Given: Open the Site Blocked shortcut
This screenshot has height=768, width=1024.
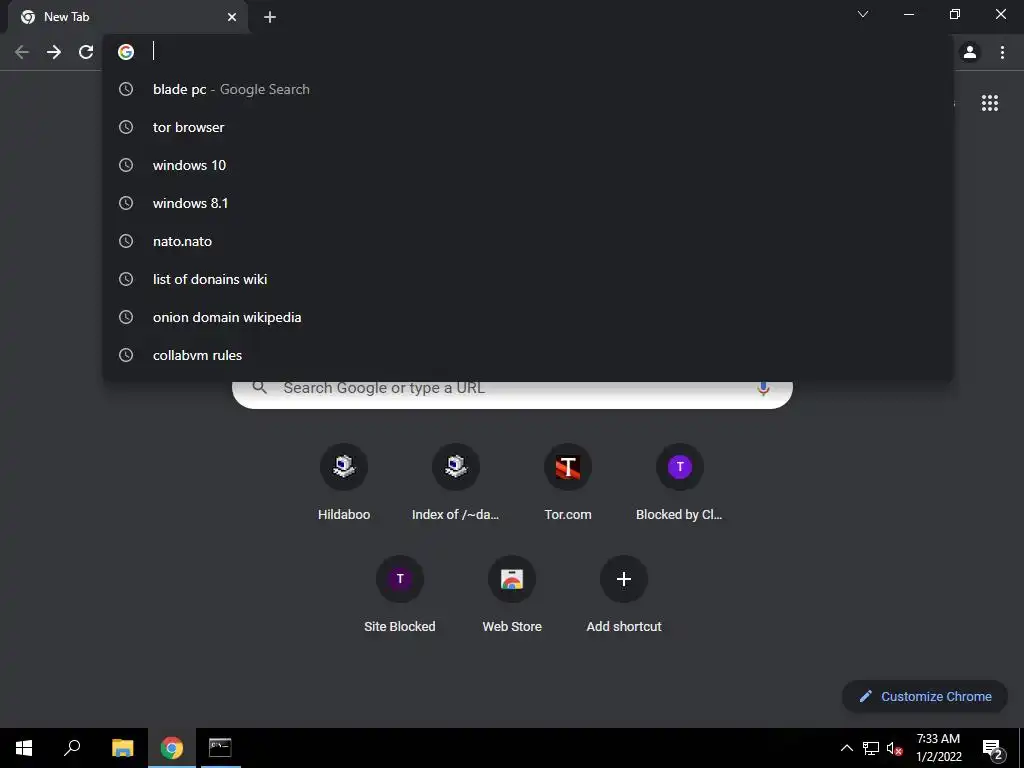Looking at the screenshot, I should point(400,595).
